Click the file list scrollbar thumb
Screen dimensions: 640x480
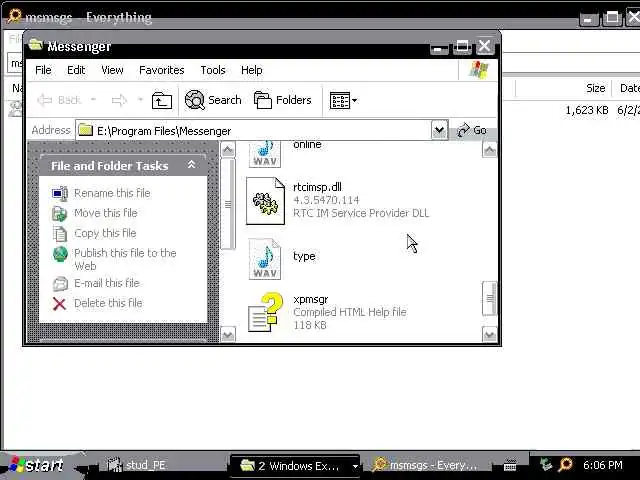pos(489,299)
